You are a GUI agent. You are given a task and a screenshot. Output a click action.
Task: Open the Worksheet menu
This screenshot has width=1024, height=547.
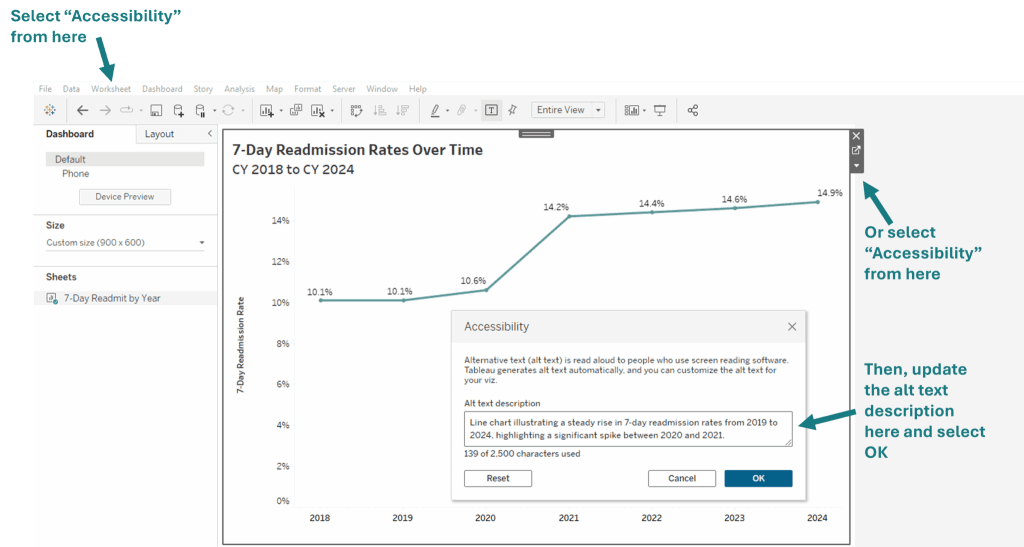pos(110,89)
